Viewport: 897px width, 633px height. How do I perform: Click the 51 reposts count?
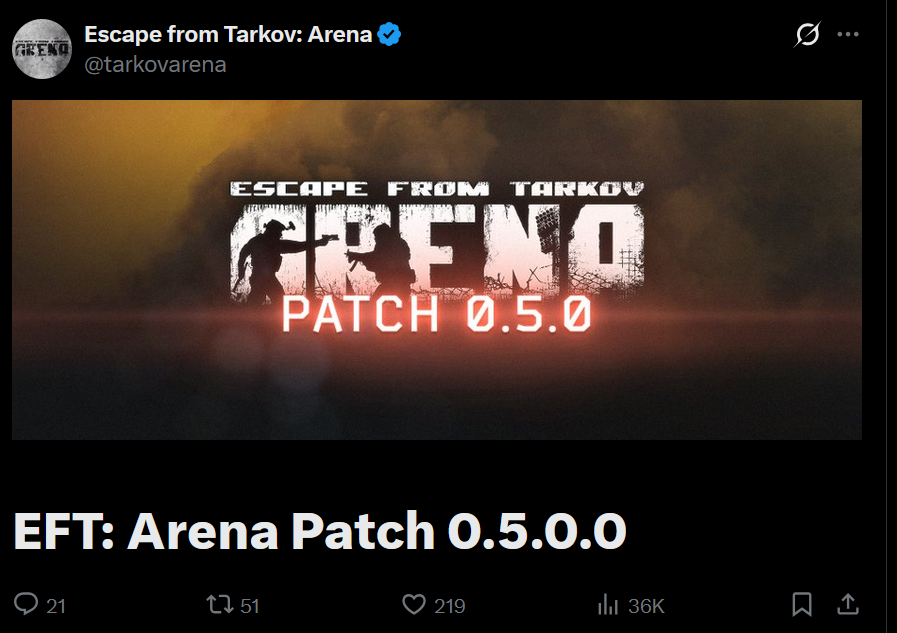click(x=250, y=606)
